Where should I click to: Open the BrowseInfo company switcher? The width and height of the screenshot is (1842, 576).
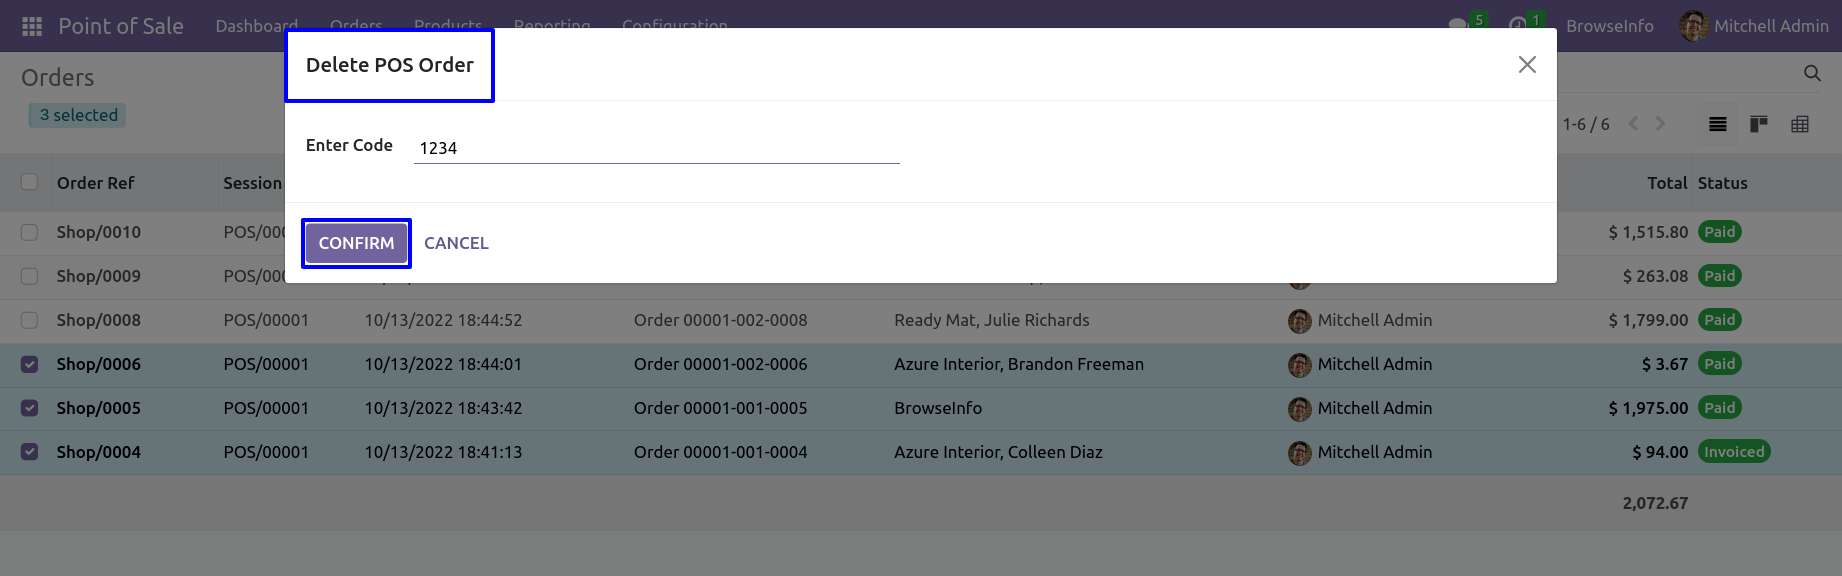pyautogui.click(x=1609, y=26)
